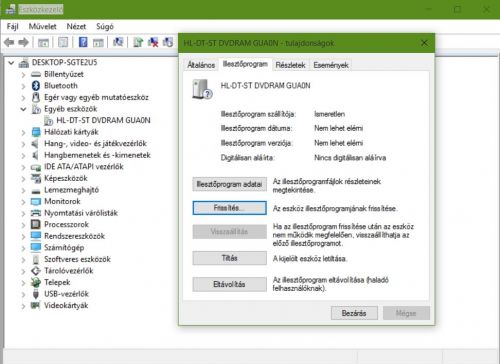Image resolution: width=500 pixels, height=364 pixels.
Task: Click the imaging icon beside Képeszközök
Action: pos(36,178)
